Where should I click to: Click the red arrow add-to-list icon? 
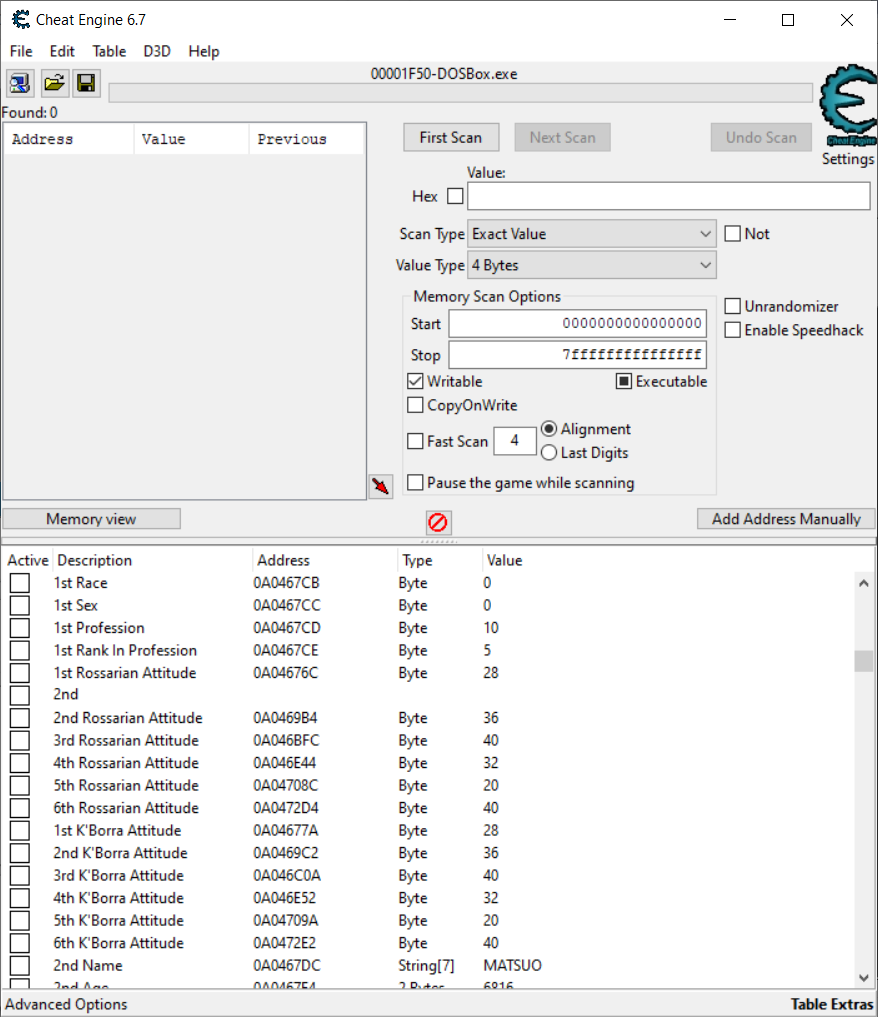[x=380, y=487]
